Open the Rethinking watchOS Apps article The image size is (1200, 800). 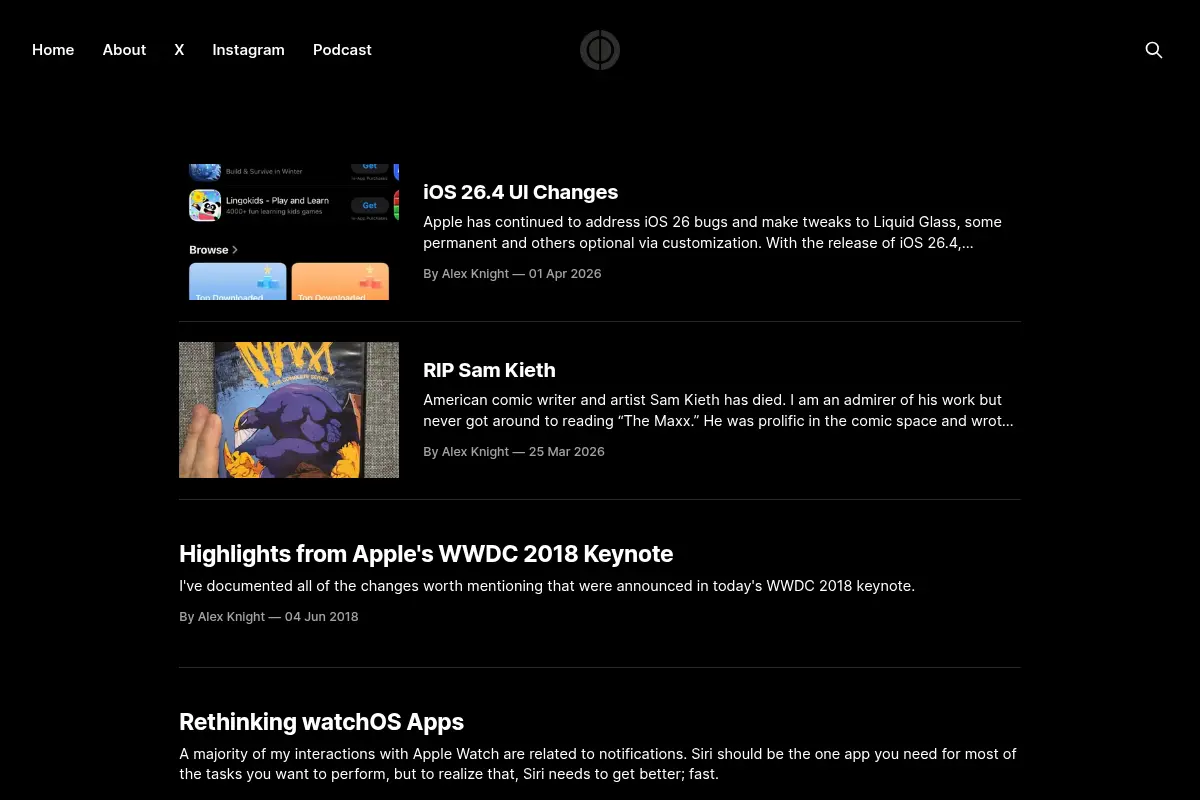click(321, 722)
